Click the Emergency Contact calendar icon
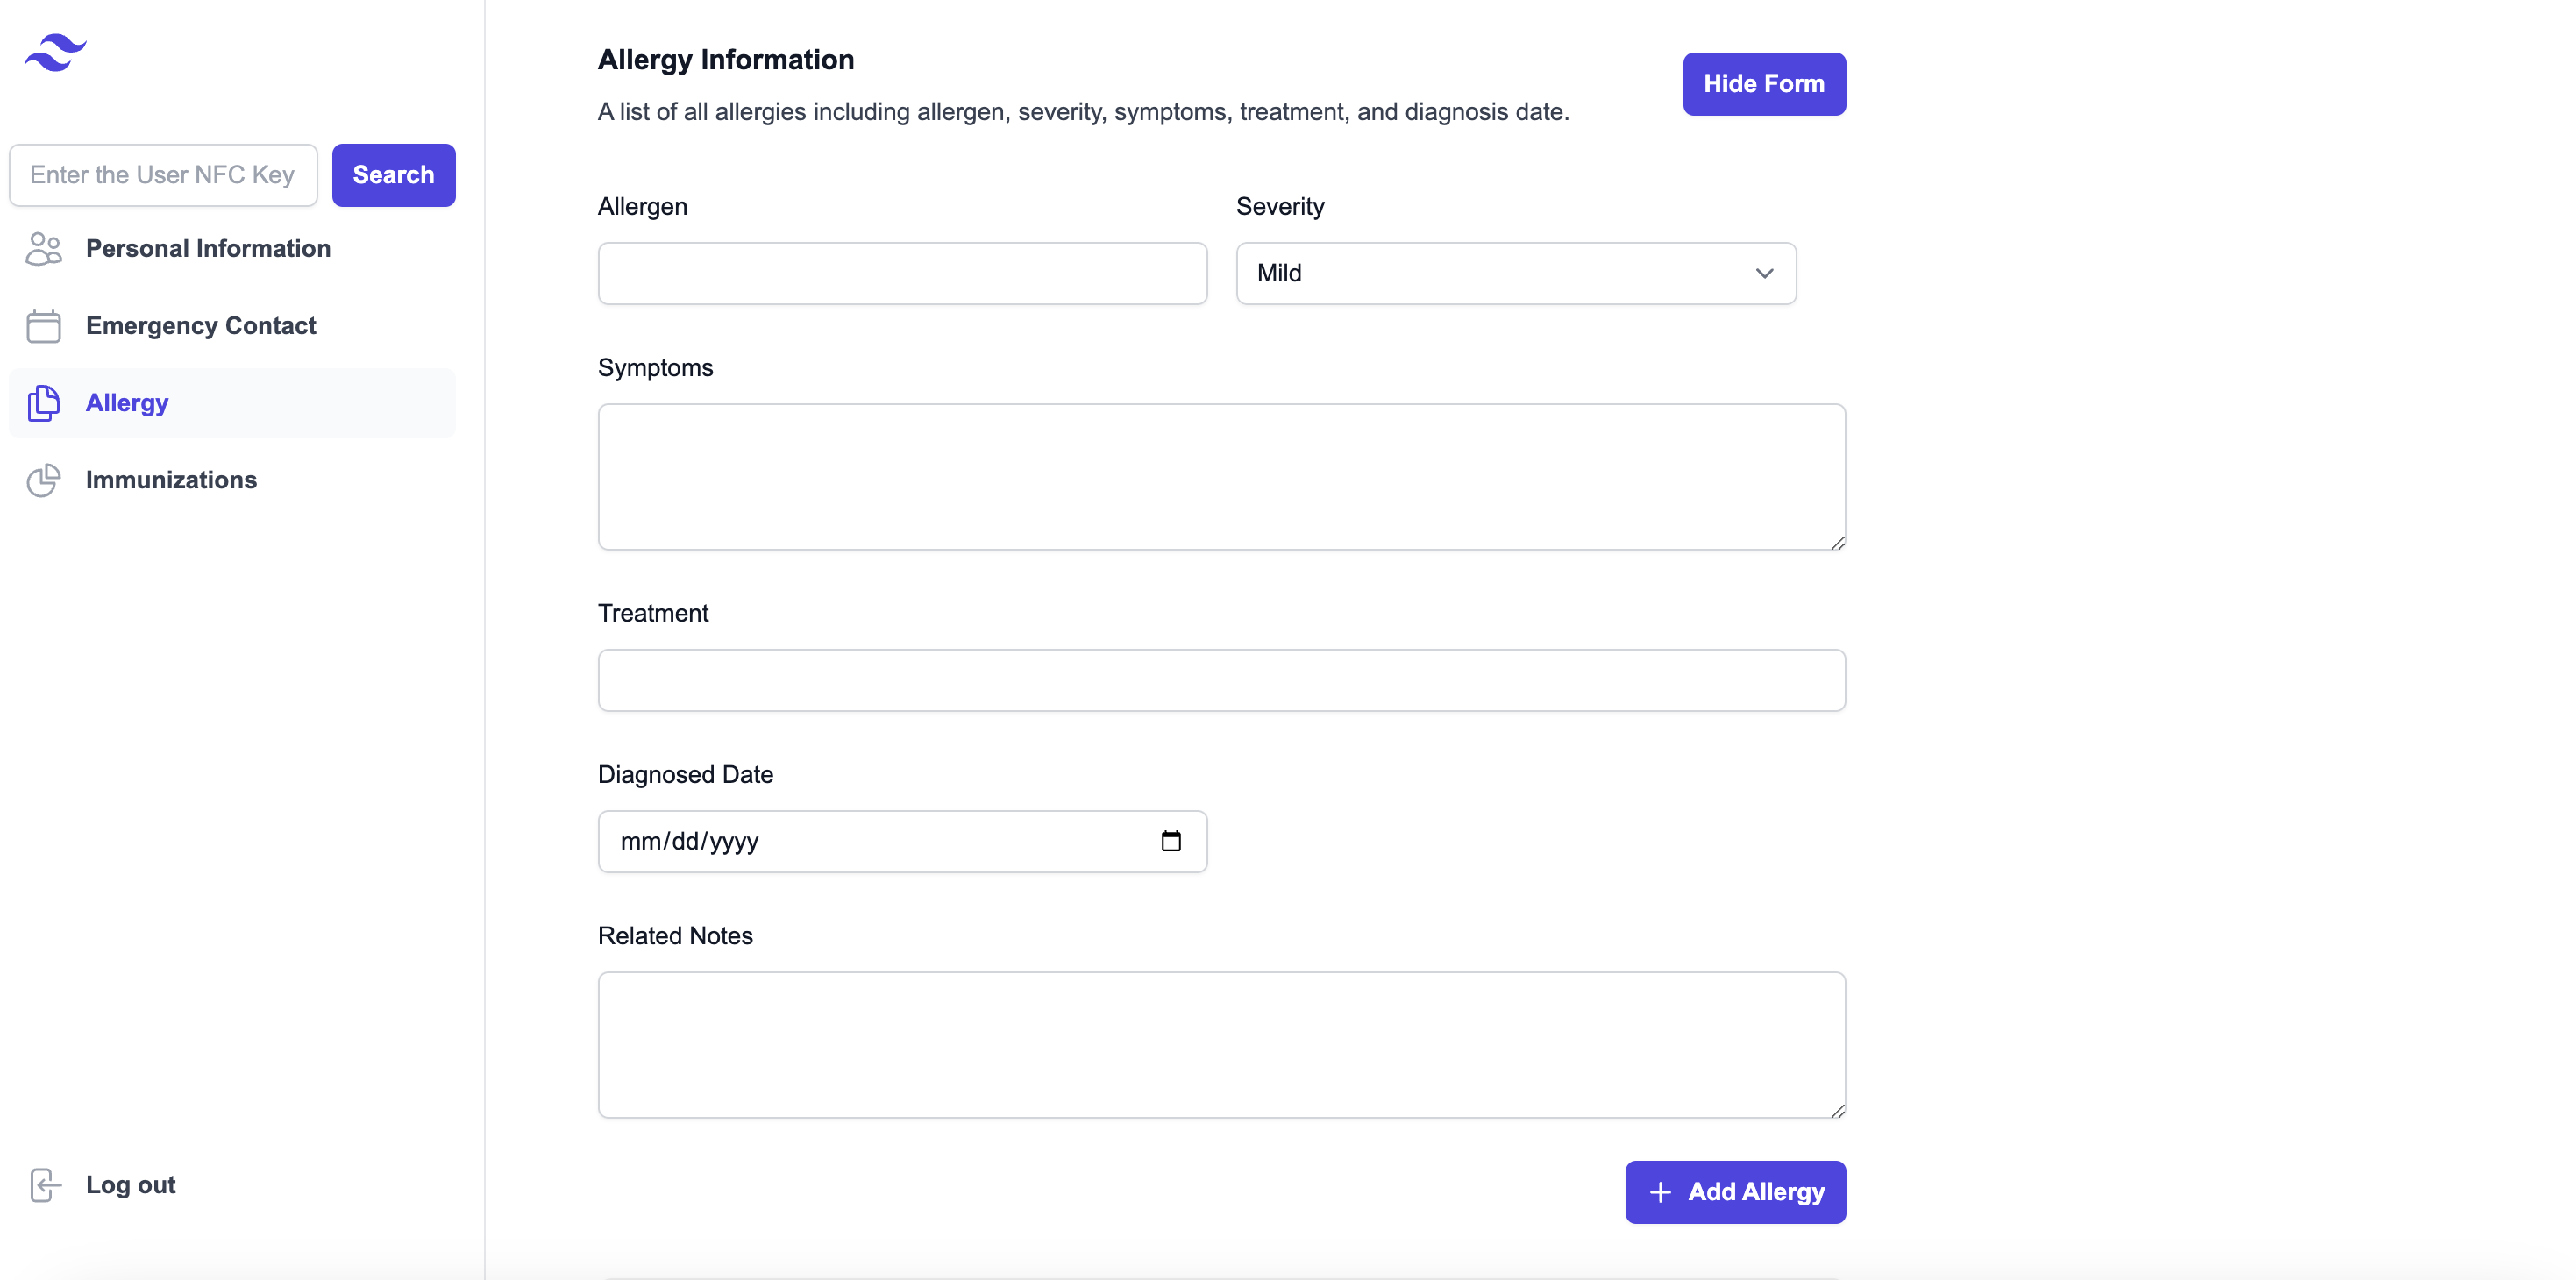The height and width of the screenshot is (1280, 2576). click(x=43, y=326)
